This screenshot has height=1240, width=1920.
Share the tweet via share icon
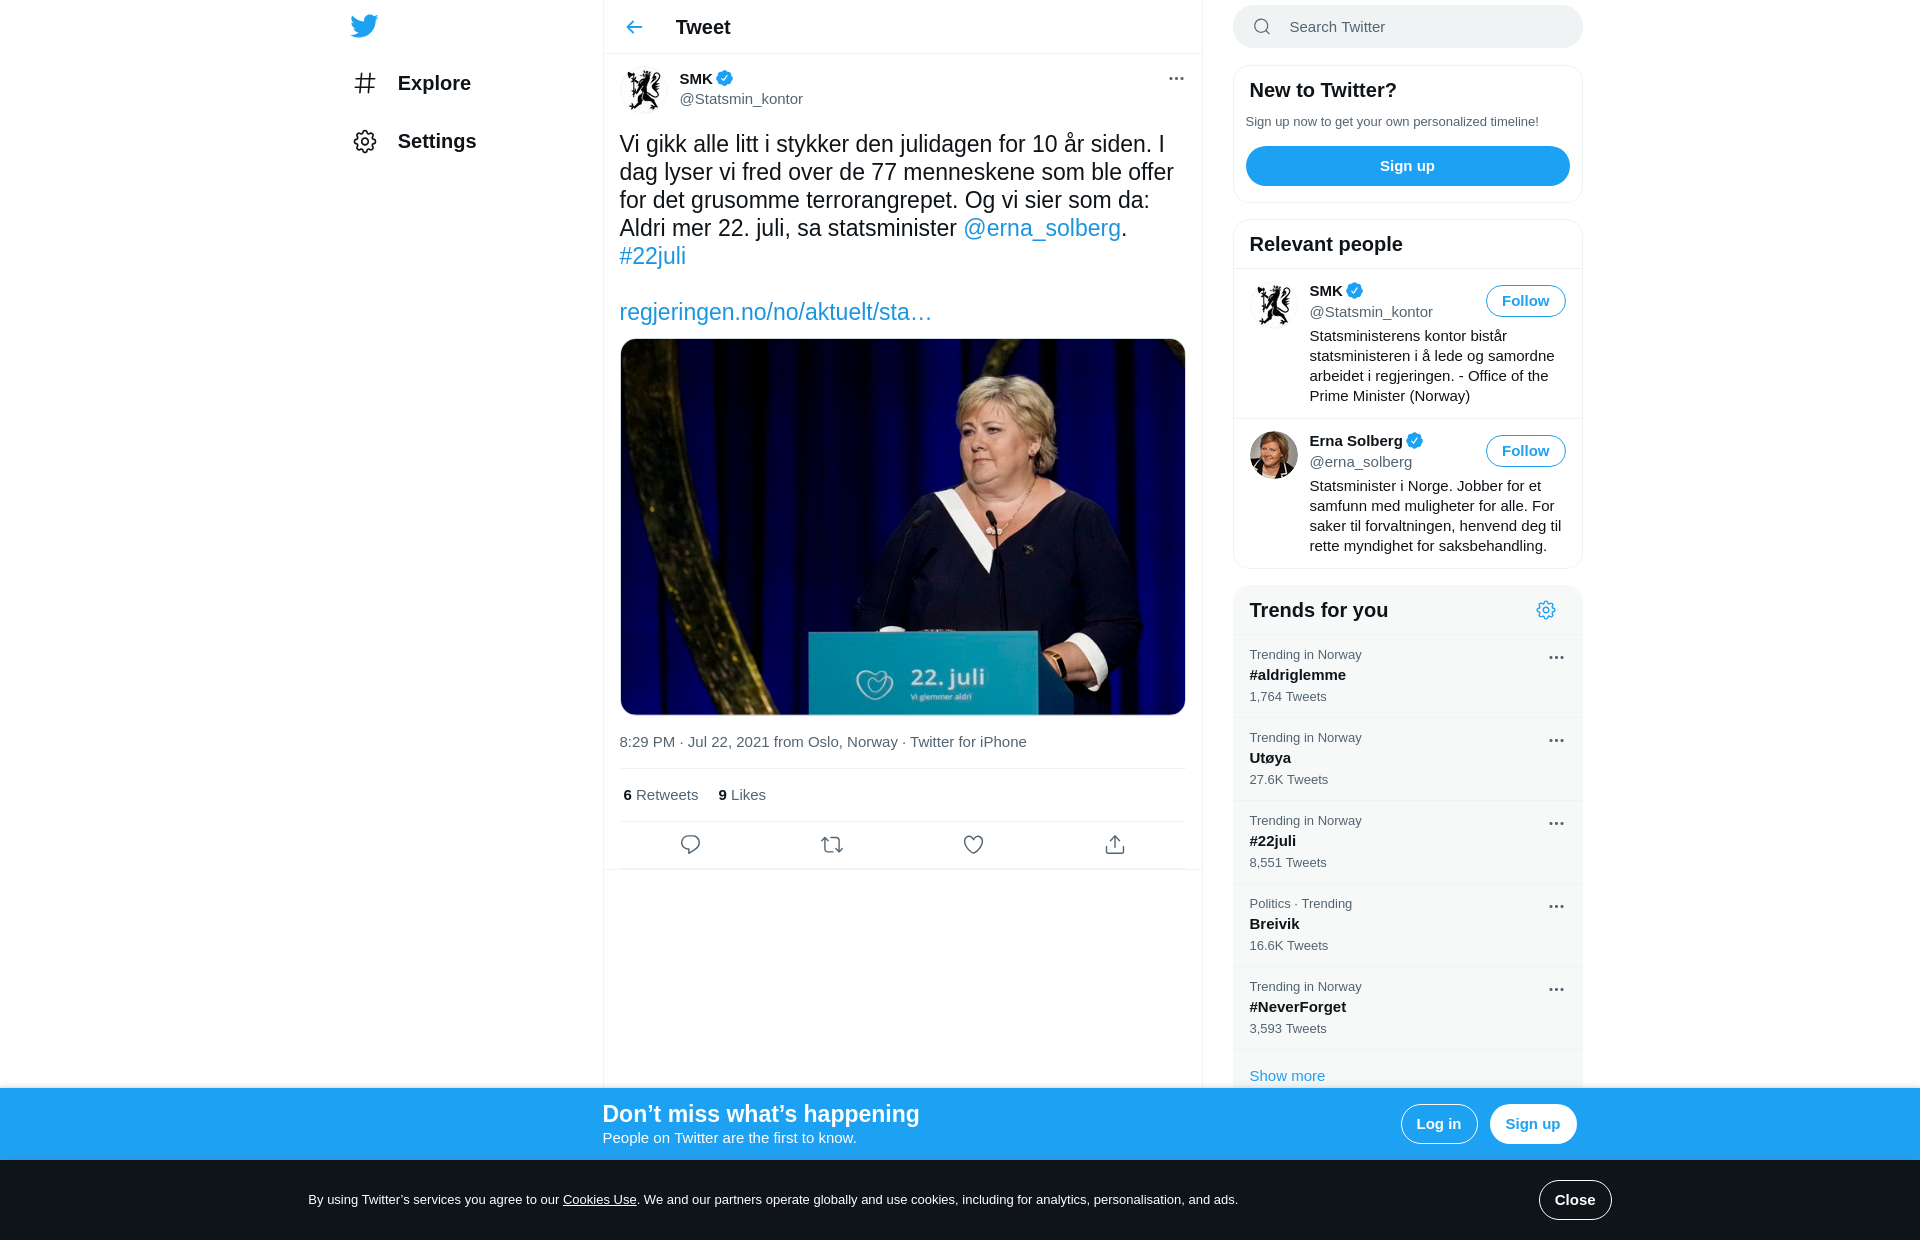(1115, 844)
